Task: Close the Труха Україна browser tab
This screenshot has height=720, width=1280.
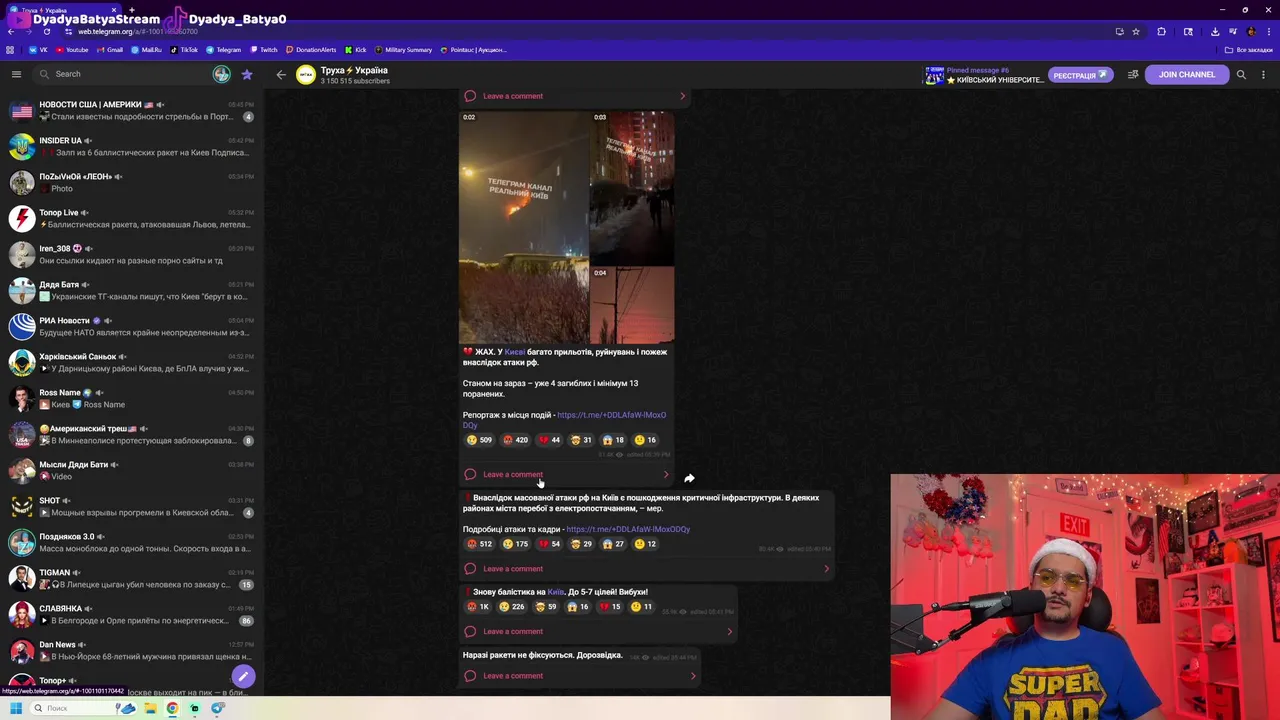Action: [114, 10]
